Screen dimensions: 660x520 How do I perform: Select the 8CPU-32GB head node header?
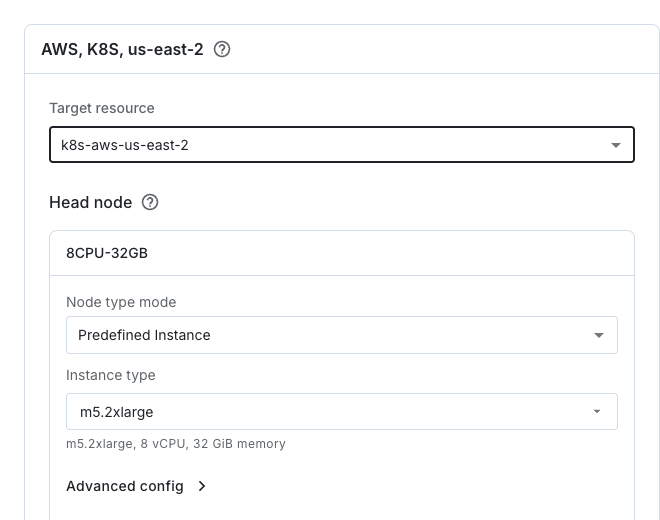(x=342, y=253)
